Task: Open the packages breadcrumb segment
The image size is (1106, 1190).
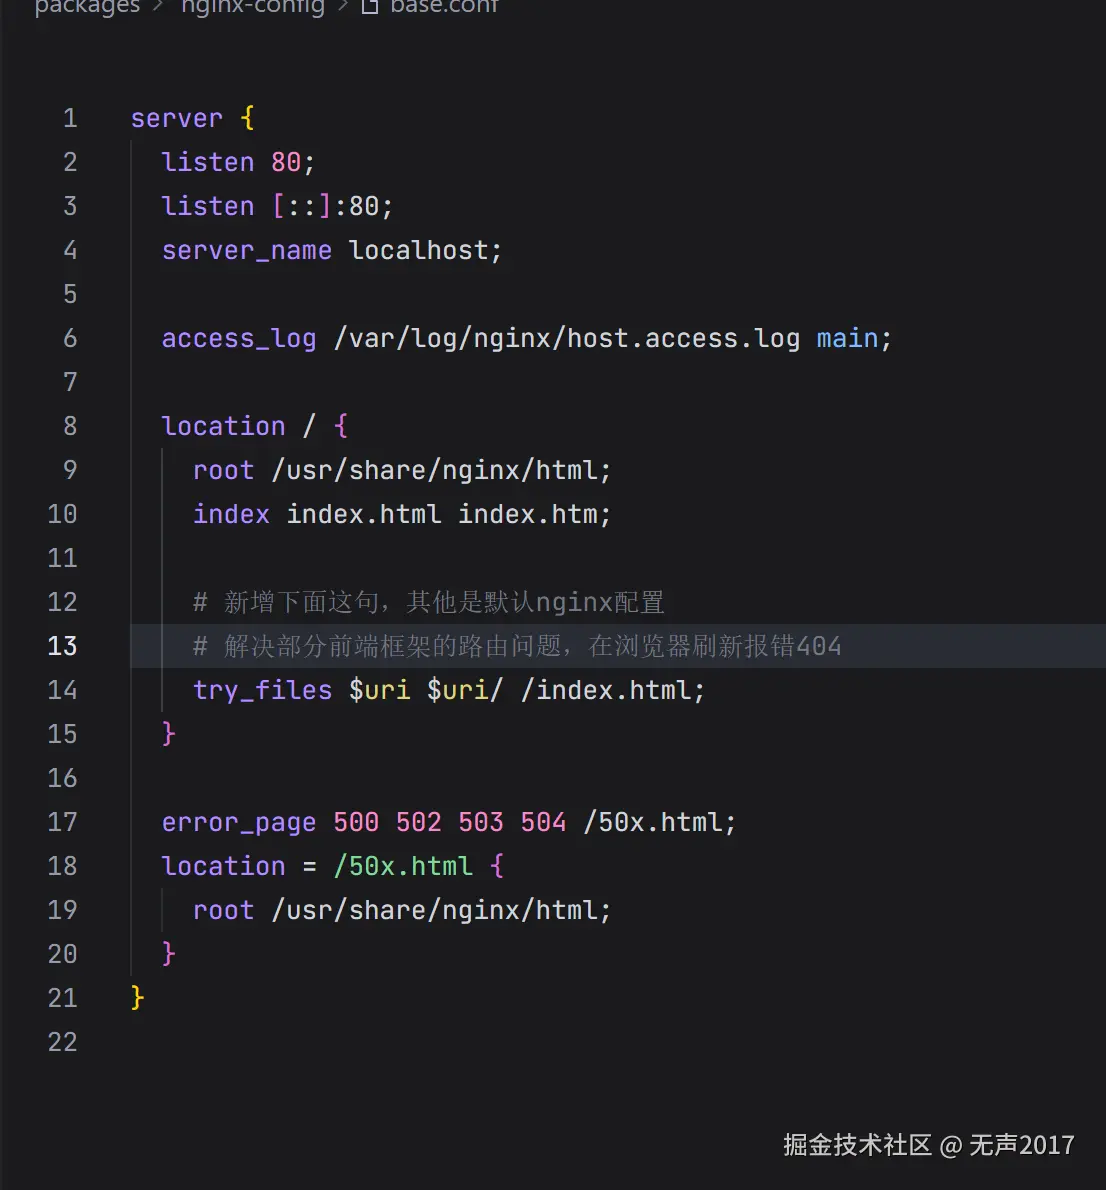Action: (x=87, y=7)
